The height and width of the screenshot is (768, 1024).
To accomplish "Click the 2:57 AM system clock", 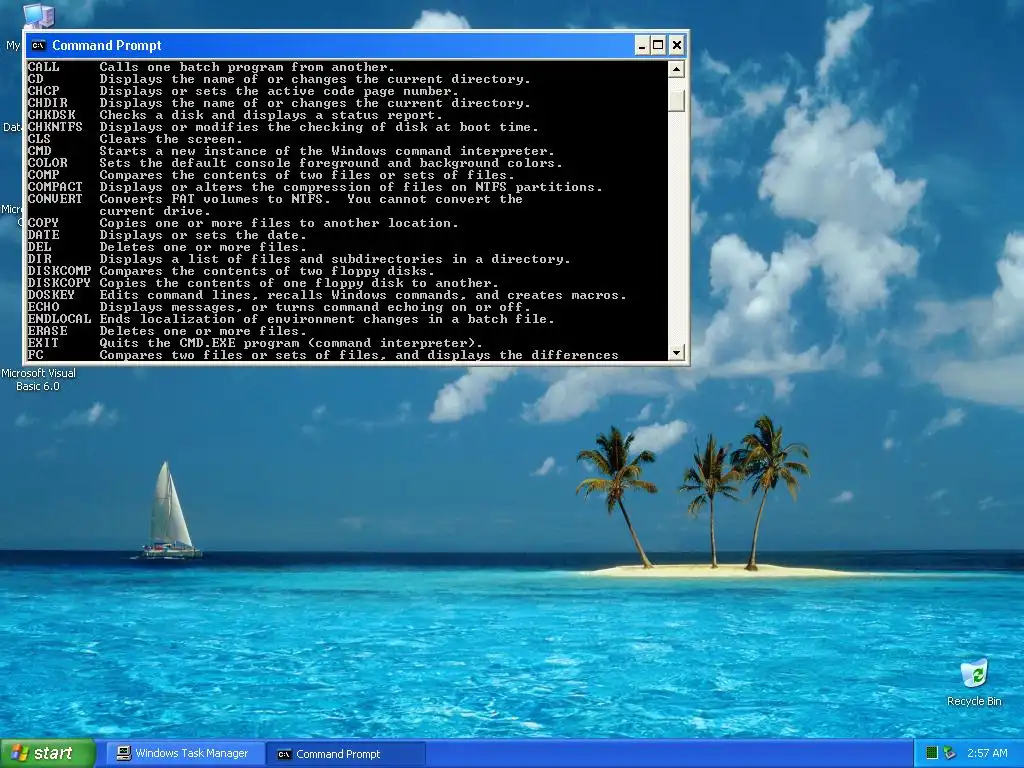I will [987, 753].
